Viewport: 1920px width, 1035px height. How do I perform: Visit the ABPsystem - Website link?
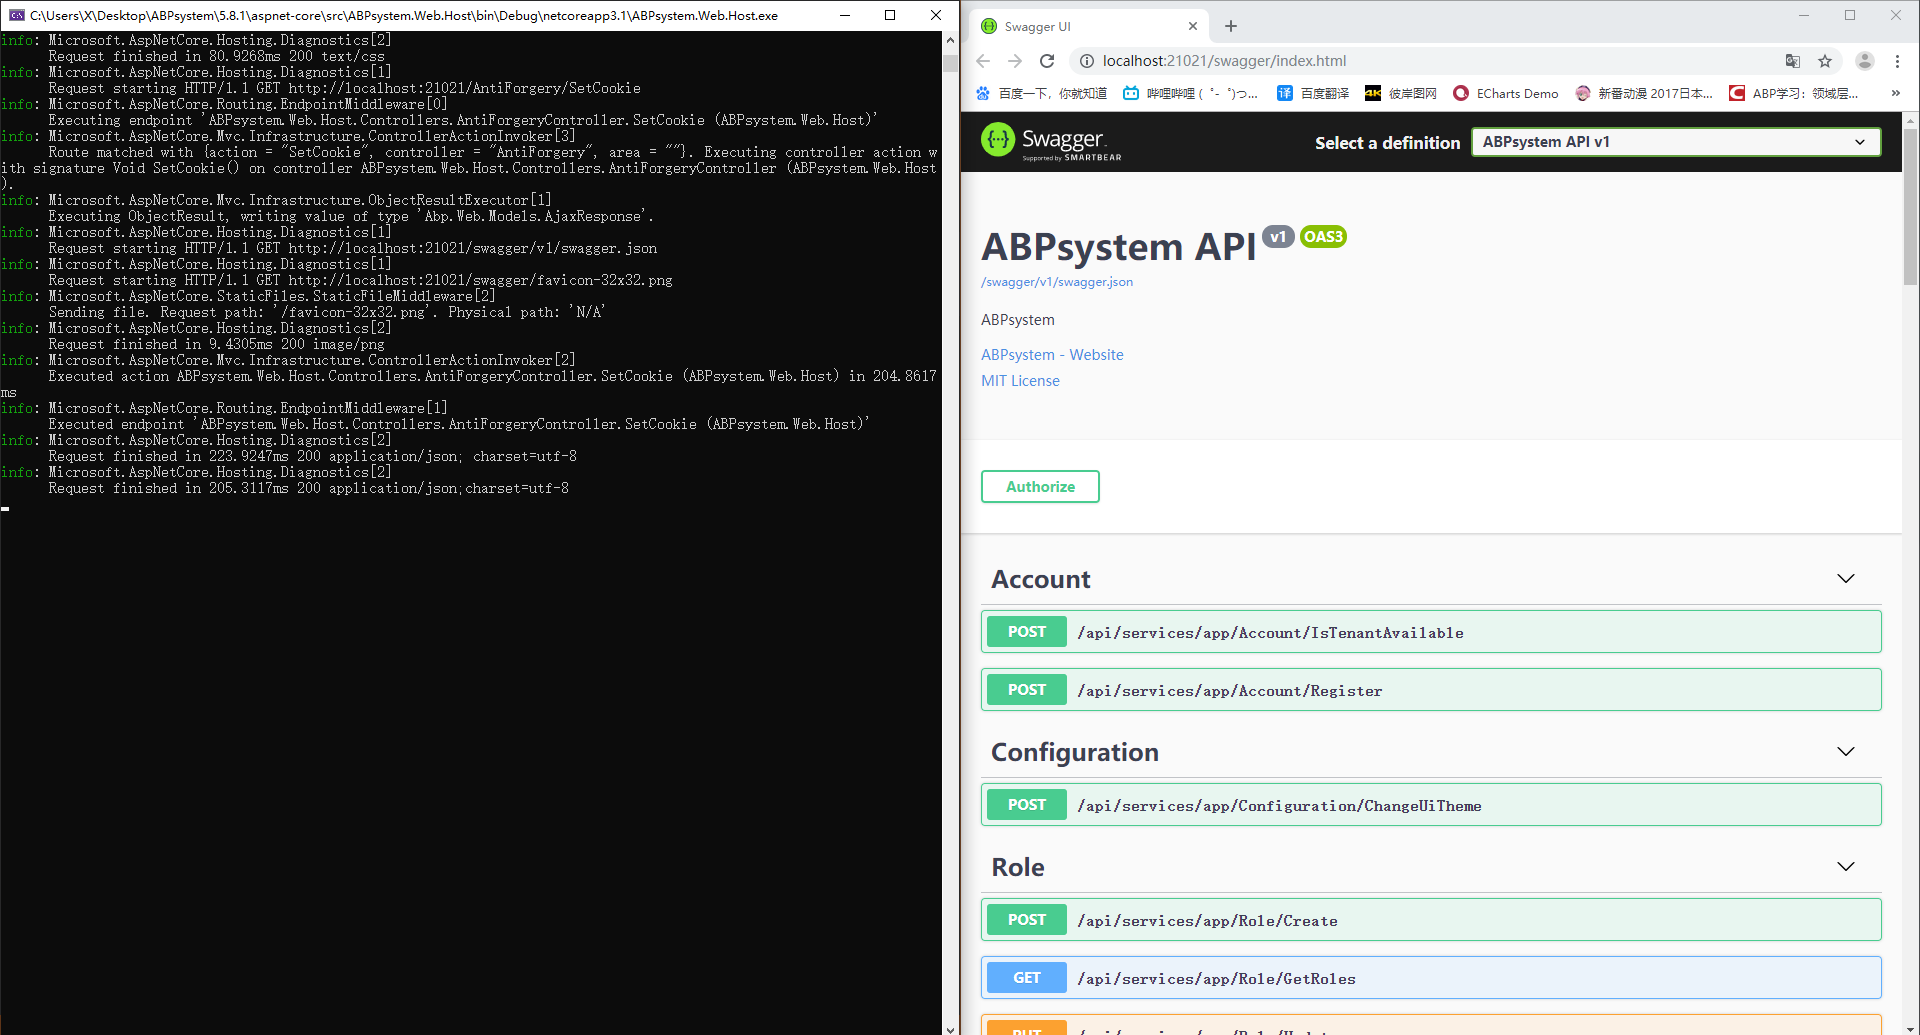(1052, 355)
